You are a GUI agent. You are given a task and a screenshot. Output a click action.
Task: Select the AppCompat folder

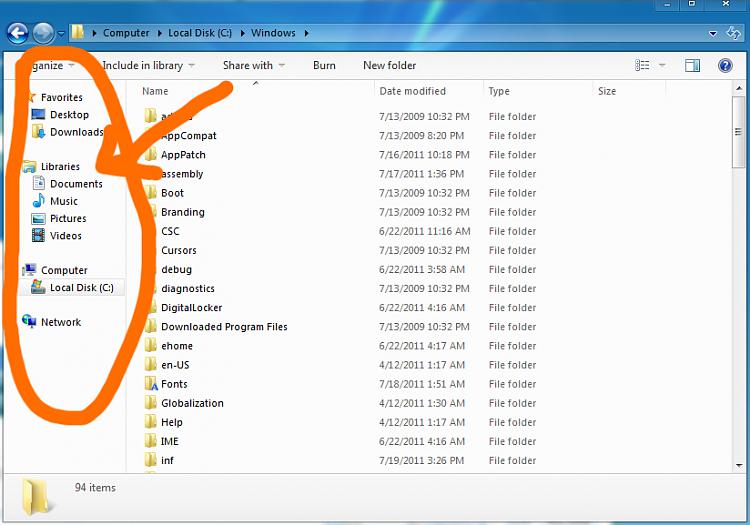click(x=188, y=136)
